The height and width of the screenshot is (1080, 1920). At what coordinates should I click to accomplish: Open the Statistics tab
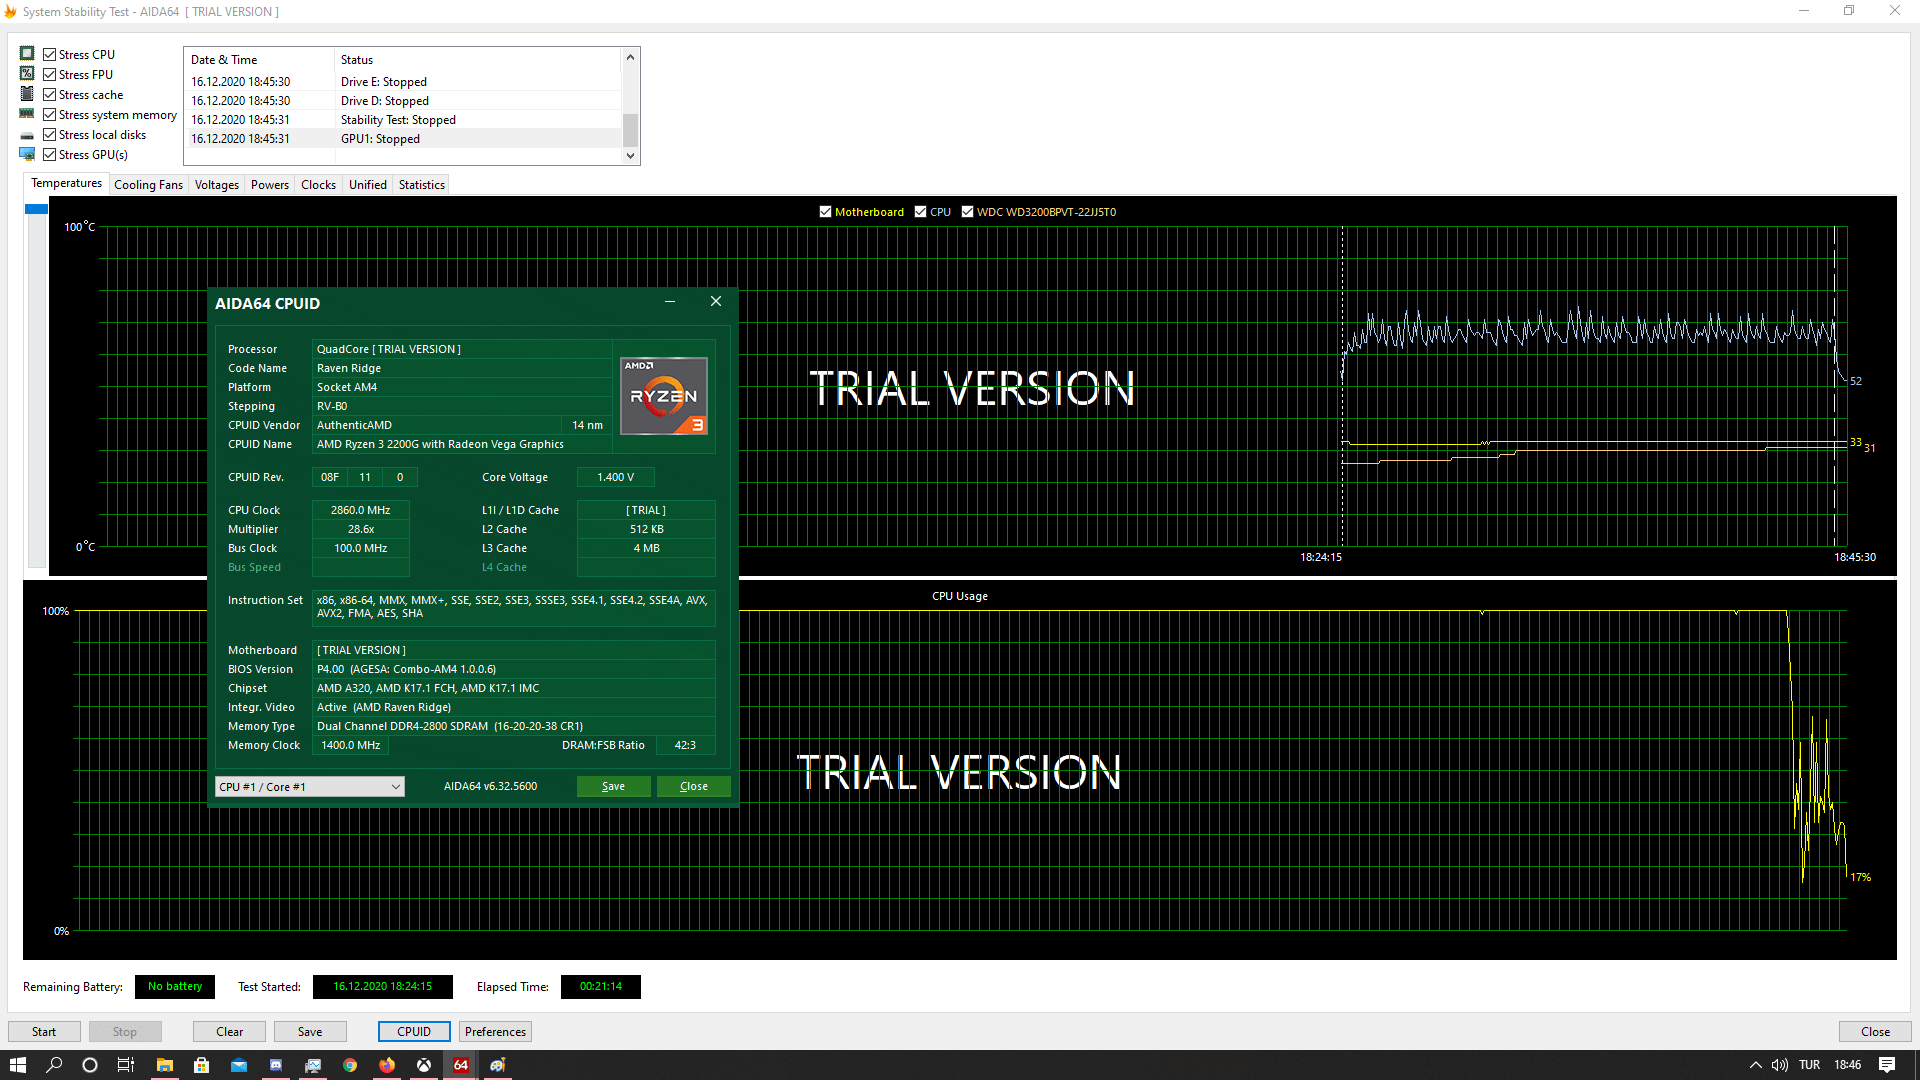[x=421, y=185]
